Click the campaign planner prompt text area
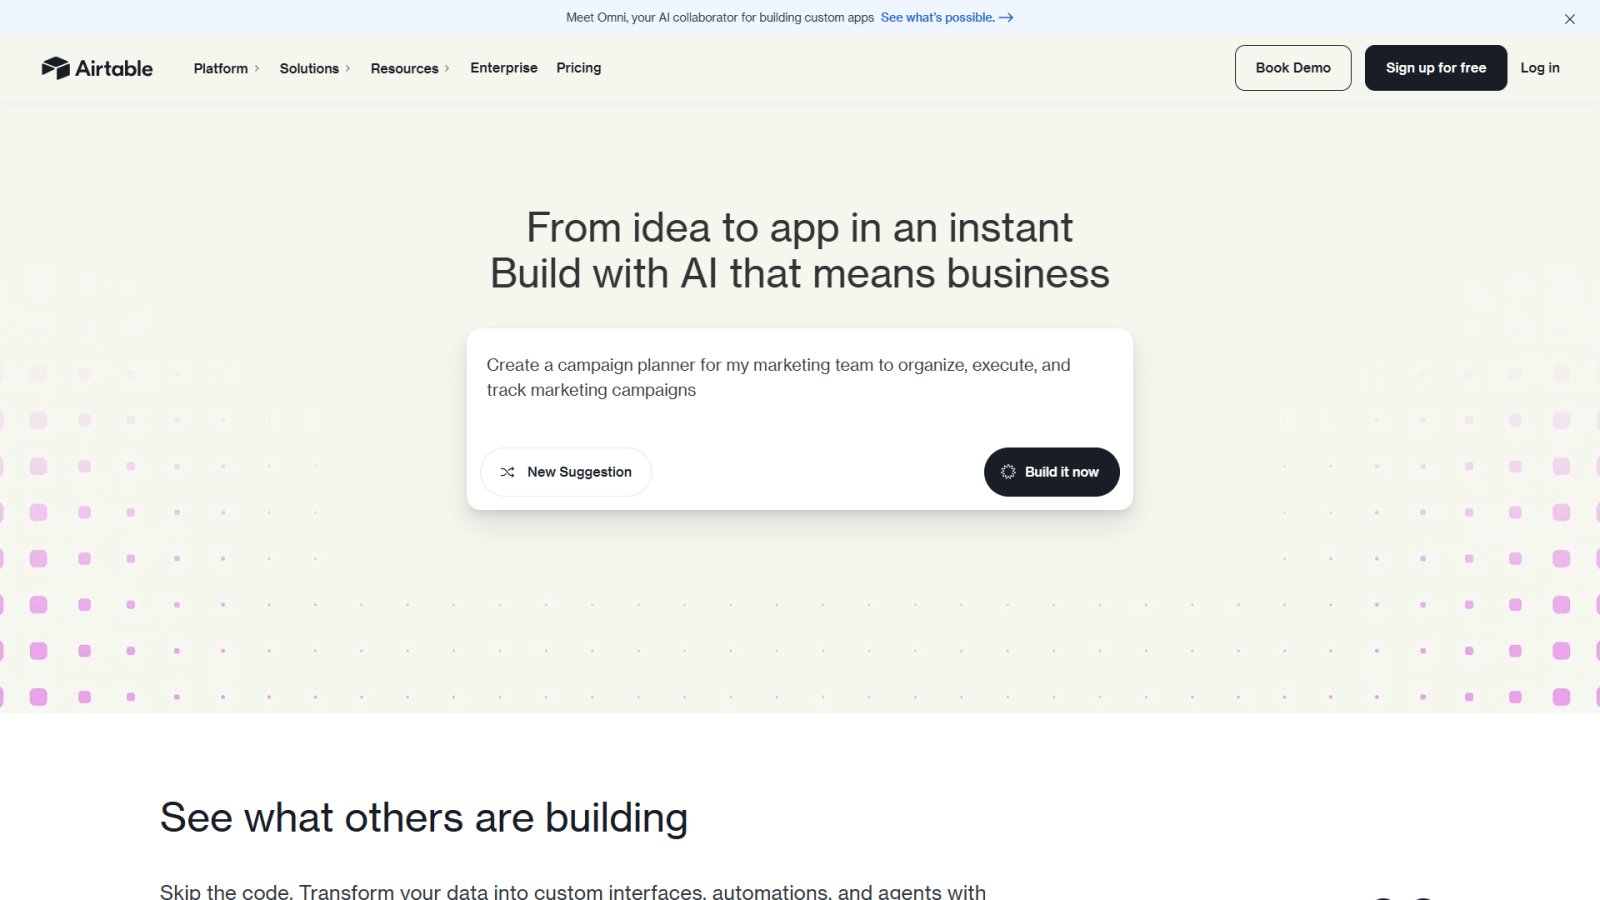The height and width of the screenshot is (900, 1600). (778, 378)
